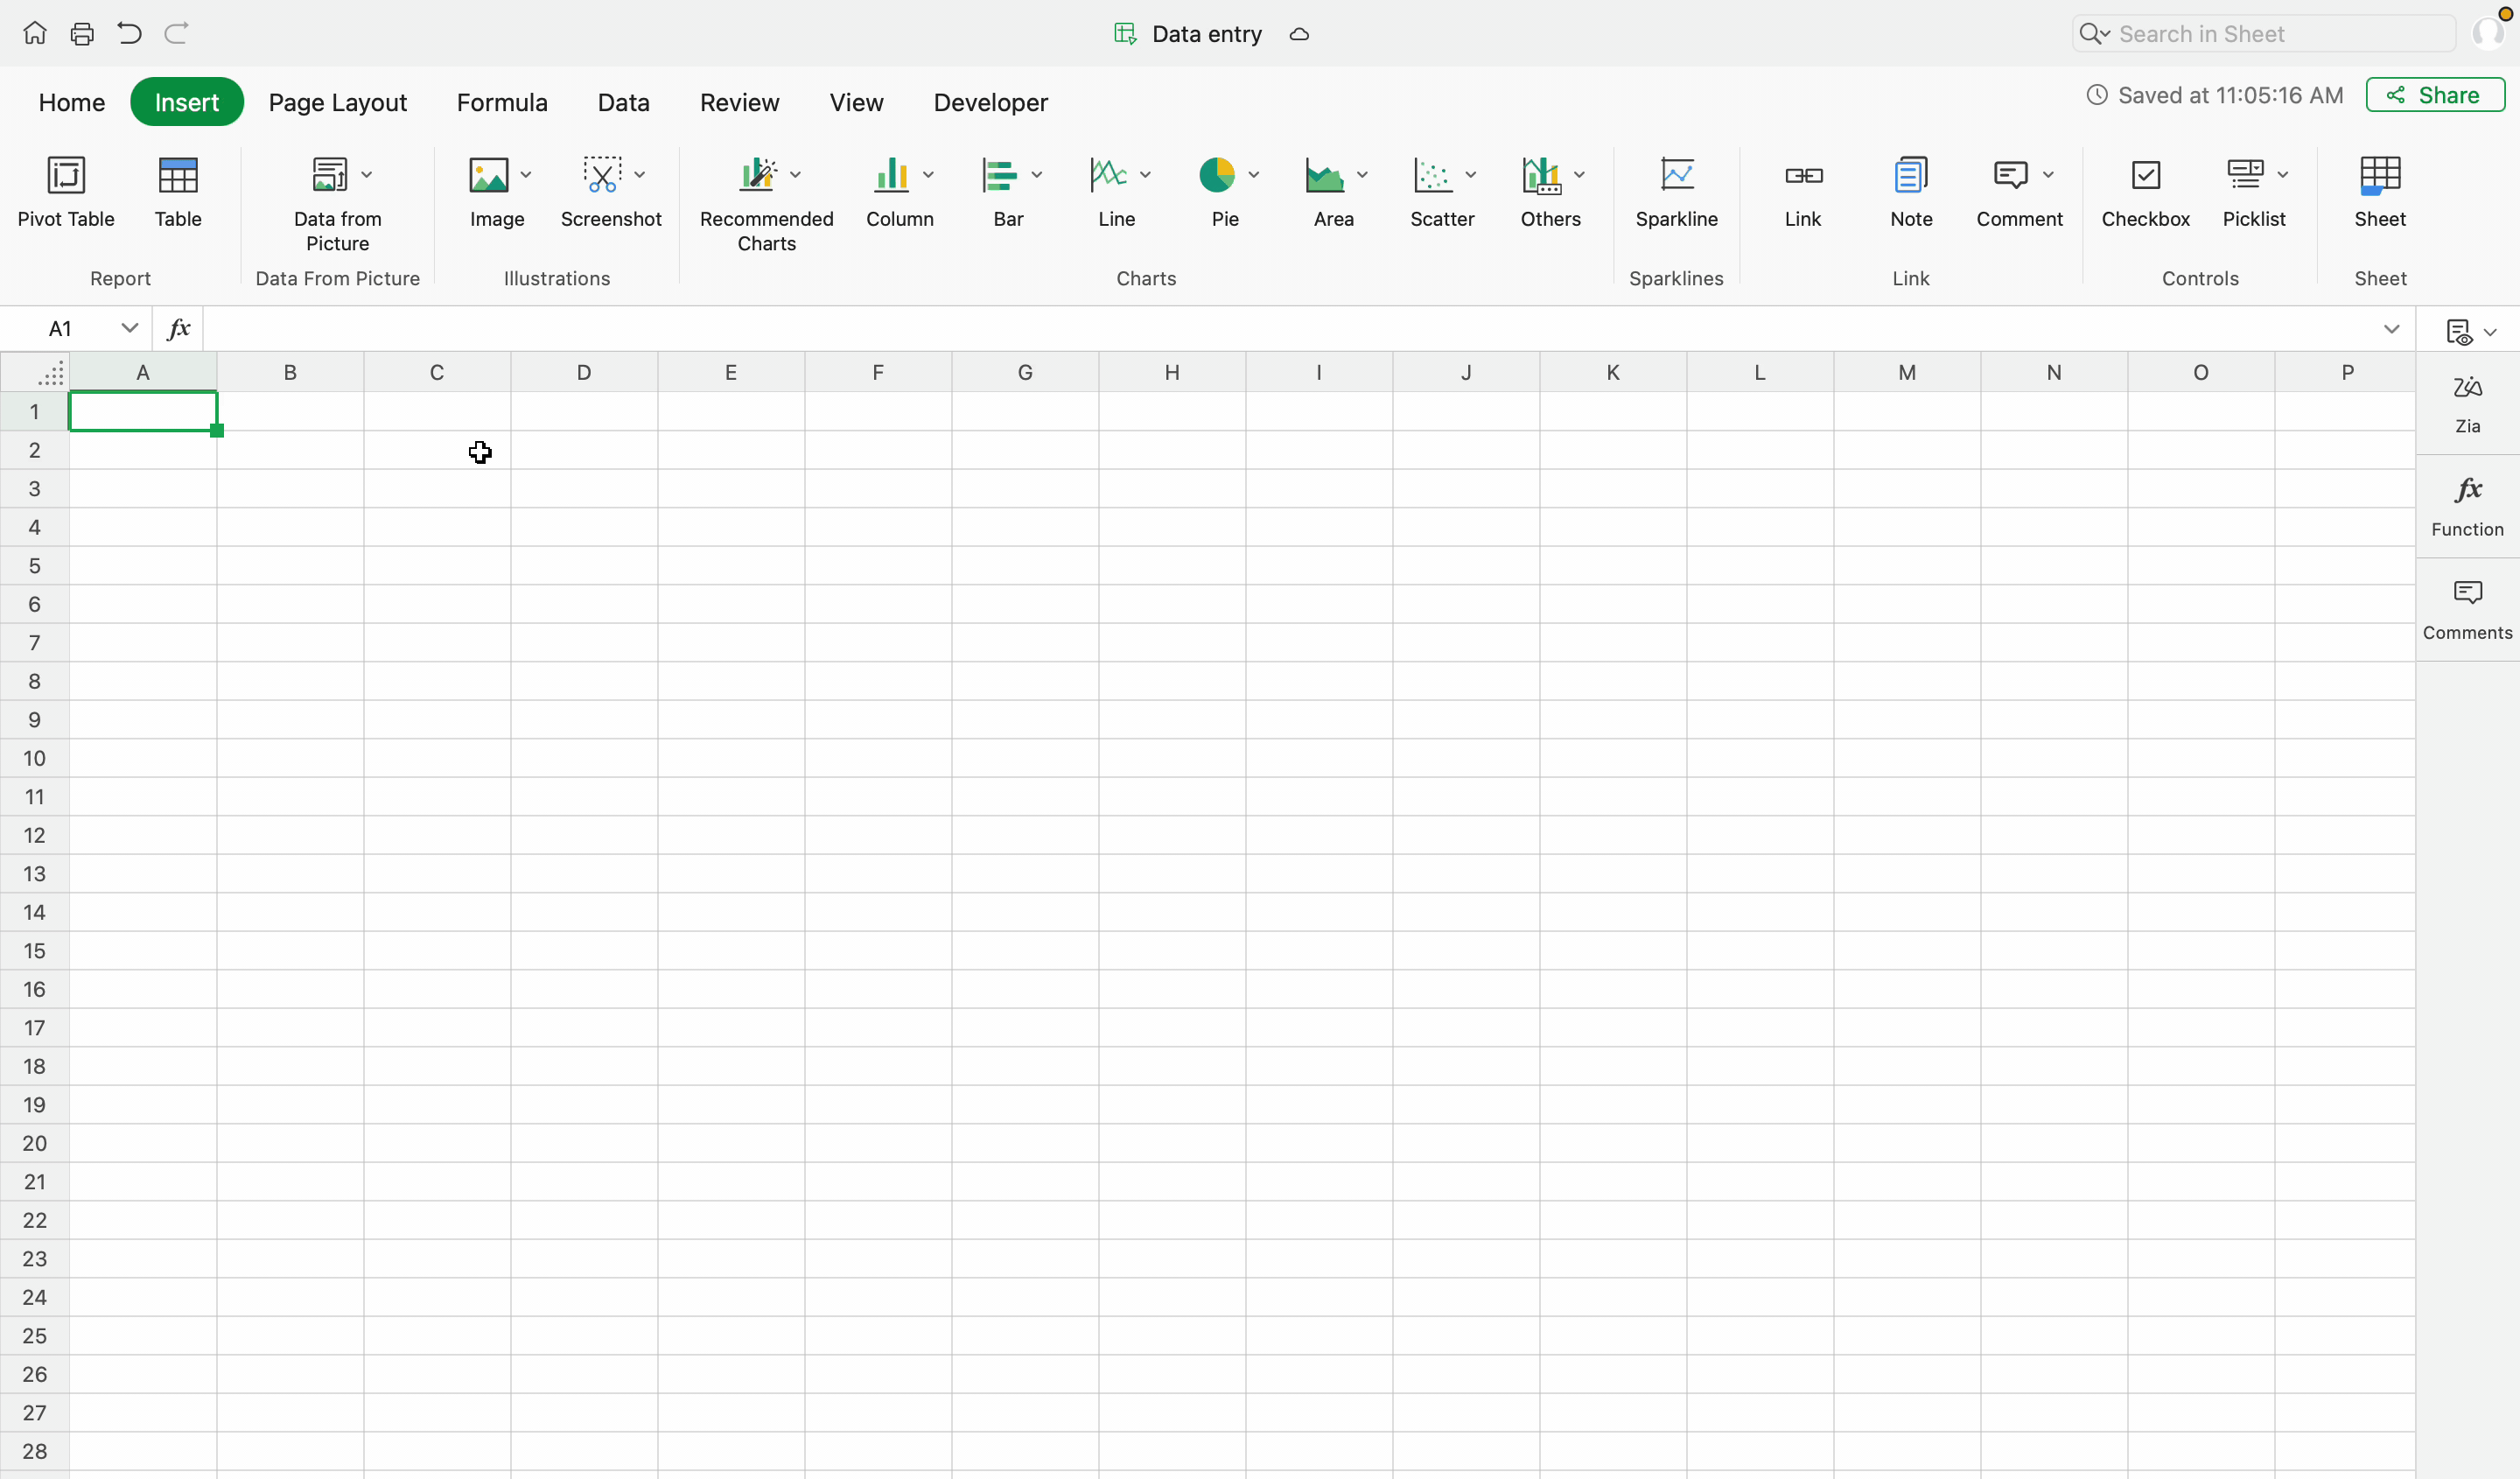This screenshot has width=2520, height=1479.
Task: Expand the Pie chart dropdown arrow
Action: pos(1253,175)
